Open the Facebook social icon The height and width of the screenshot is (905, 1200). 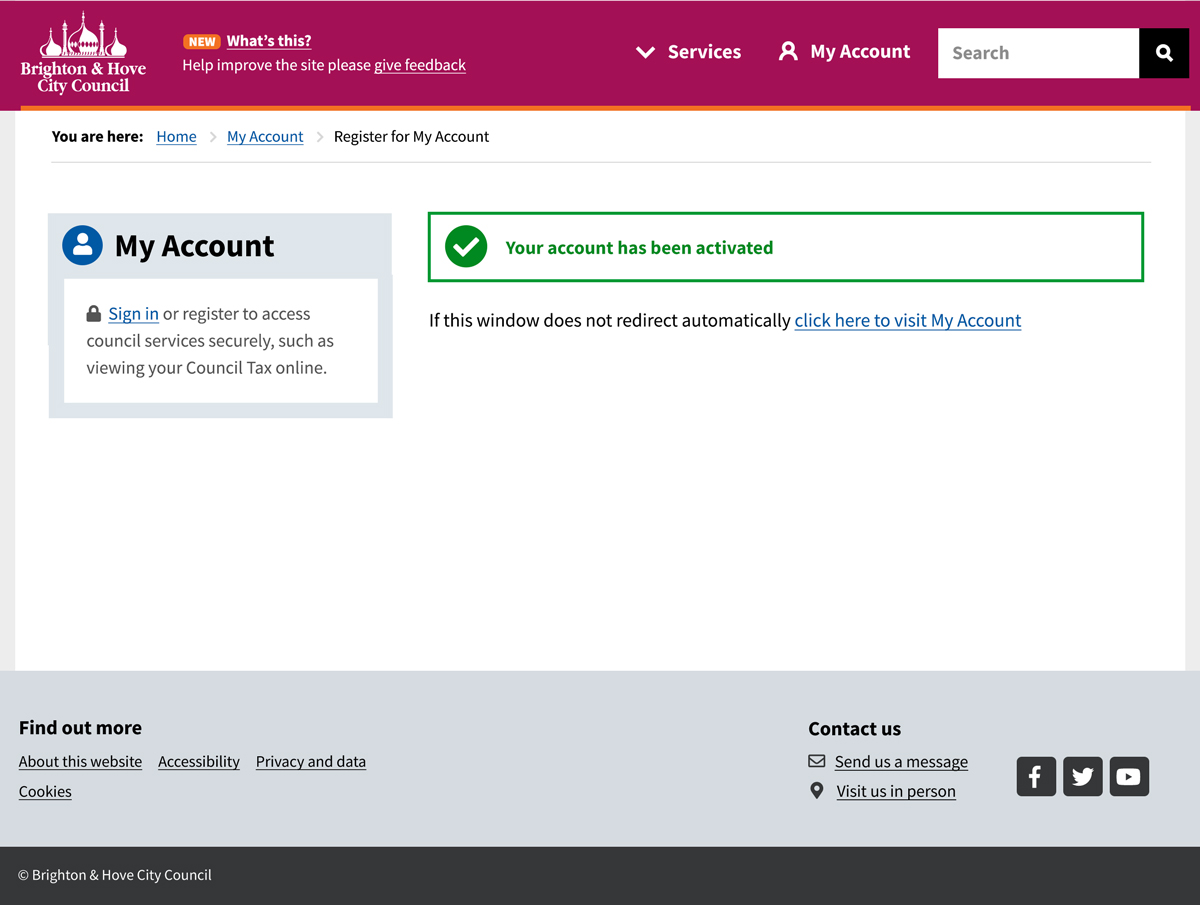coord(1036,776)
